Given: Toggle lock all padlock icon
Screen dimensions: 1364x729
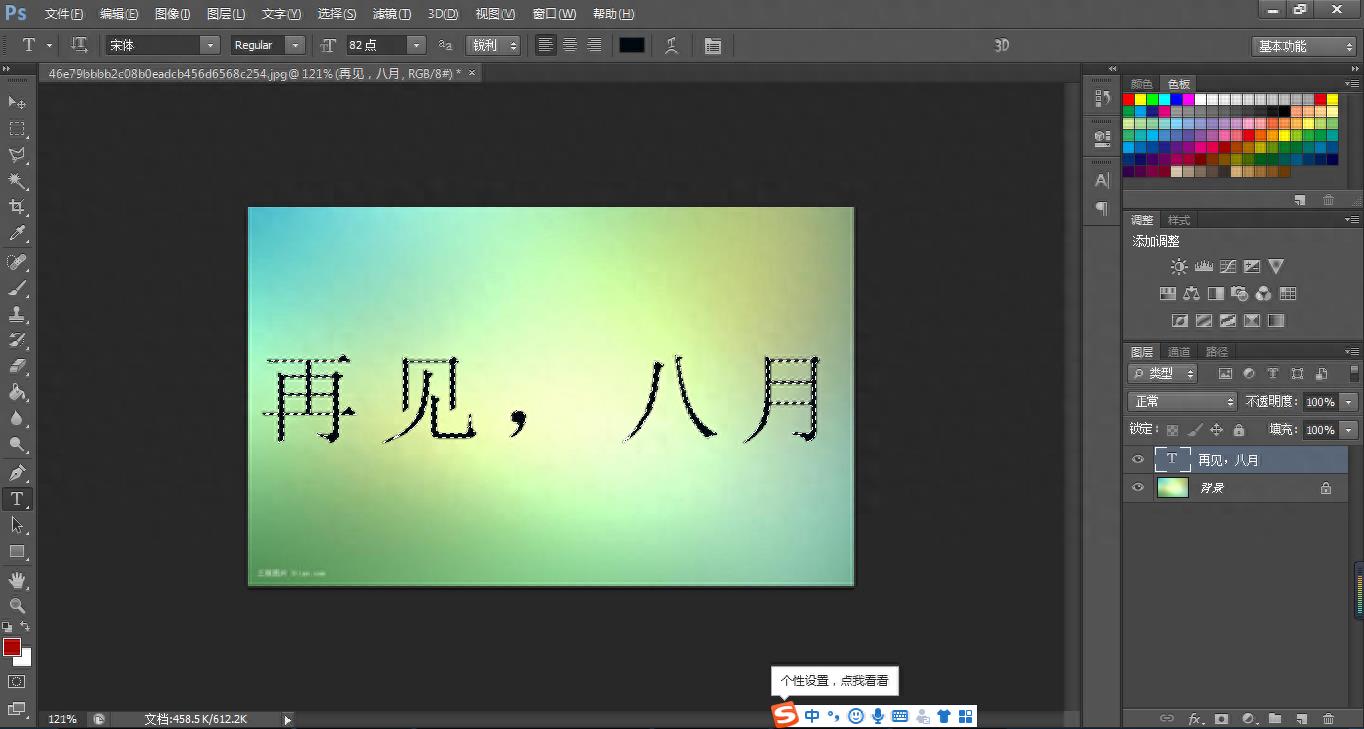Looking at the screenshot, I should 1238,430.
